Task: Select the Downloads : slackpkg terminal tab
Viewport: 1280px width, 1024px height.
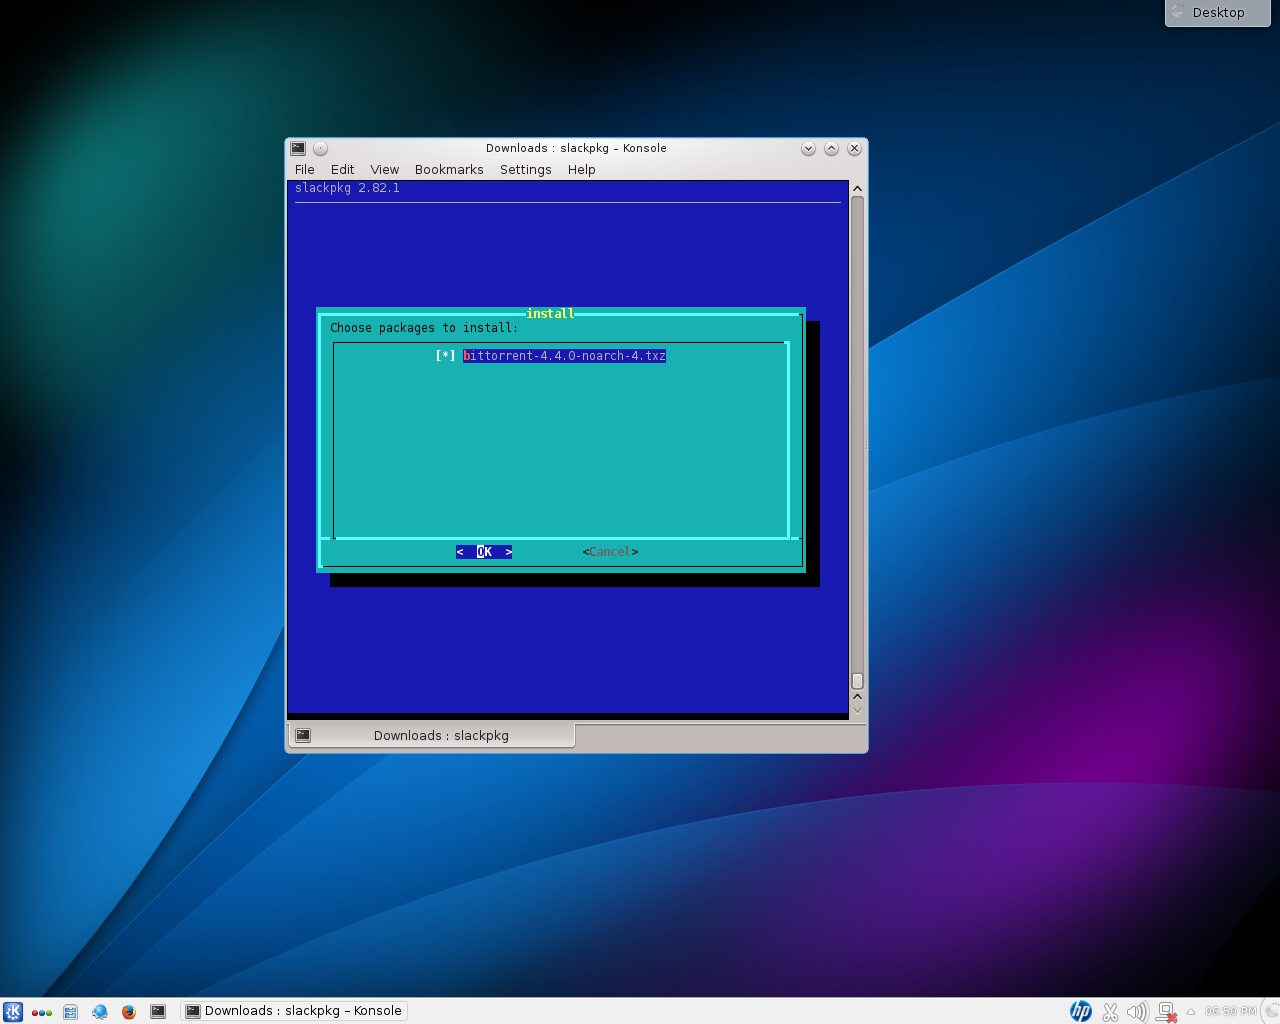Action: (432, 735)
